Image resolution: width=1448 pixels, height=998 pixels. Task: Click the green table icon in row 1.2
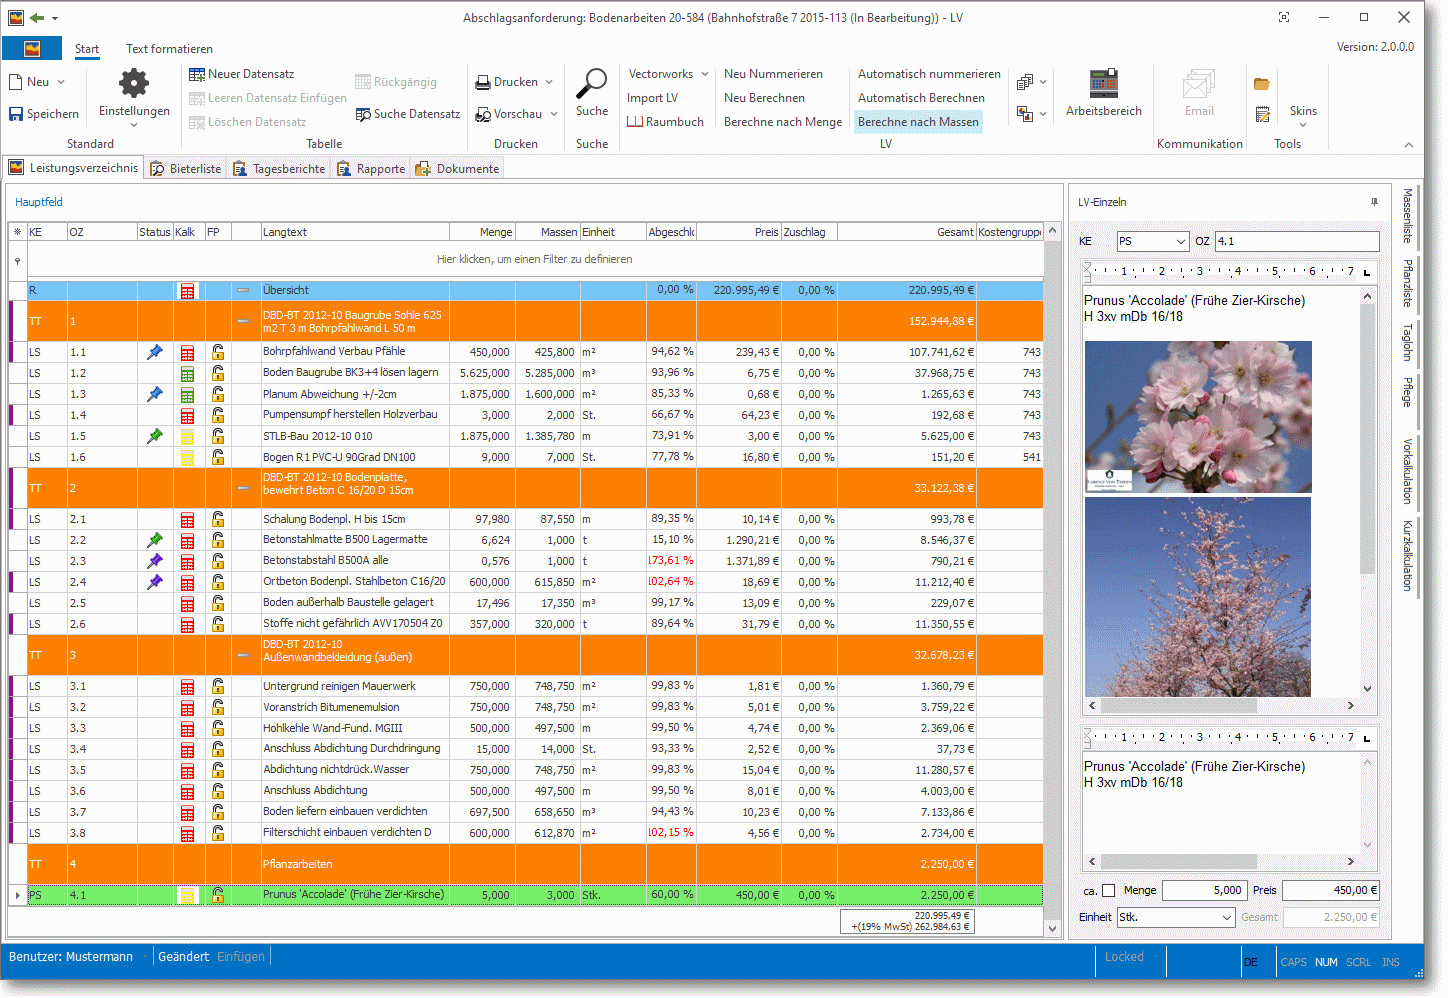click(x=187, y=374)
